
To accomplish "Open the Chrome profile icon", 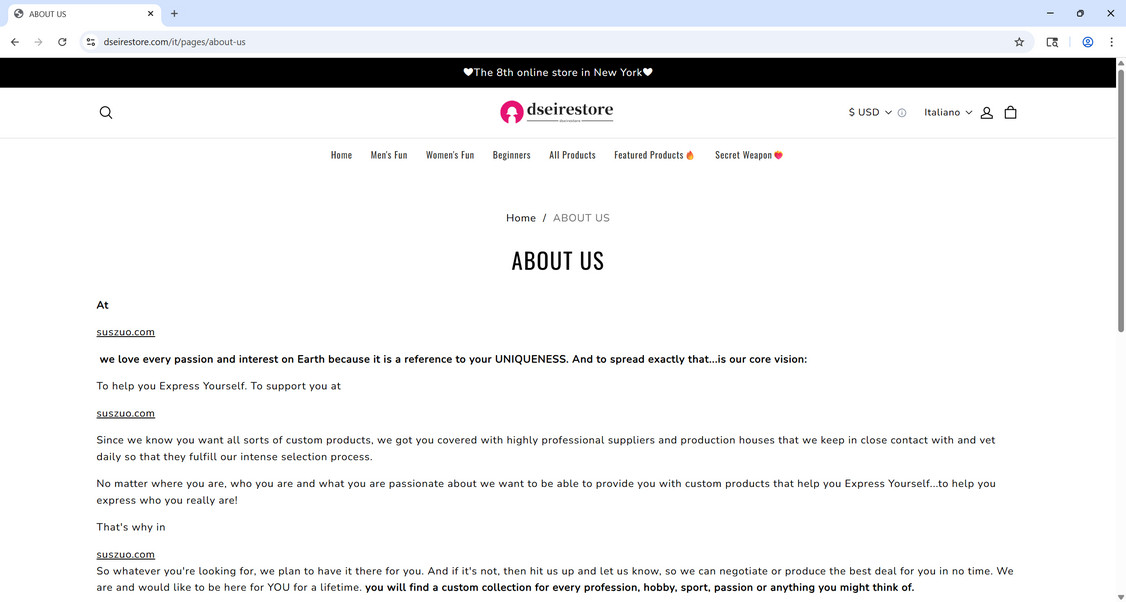I will (x=1088, y=42).
